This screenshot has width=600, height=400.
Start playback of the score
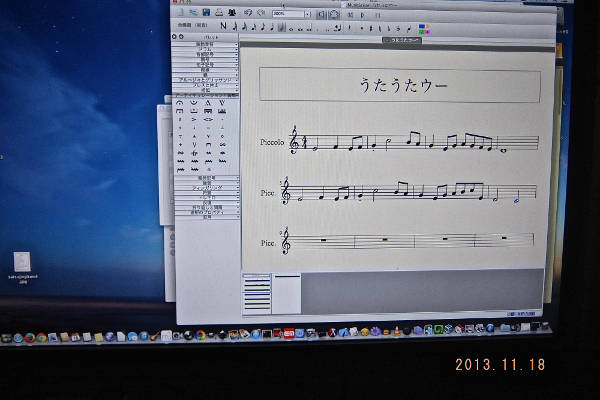point(362,15)
